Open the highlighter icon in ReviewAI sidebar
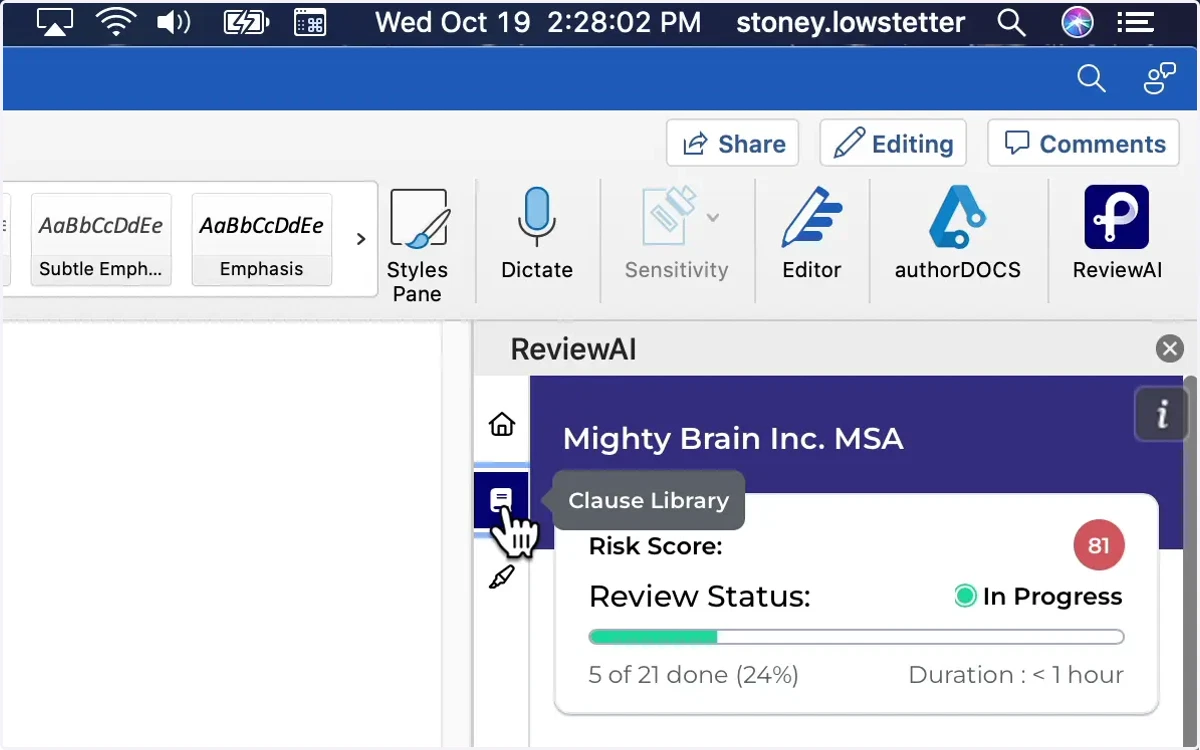The width and height of the screenshot is (1200, 750). pyautogui.click(x=502, y=577)
